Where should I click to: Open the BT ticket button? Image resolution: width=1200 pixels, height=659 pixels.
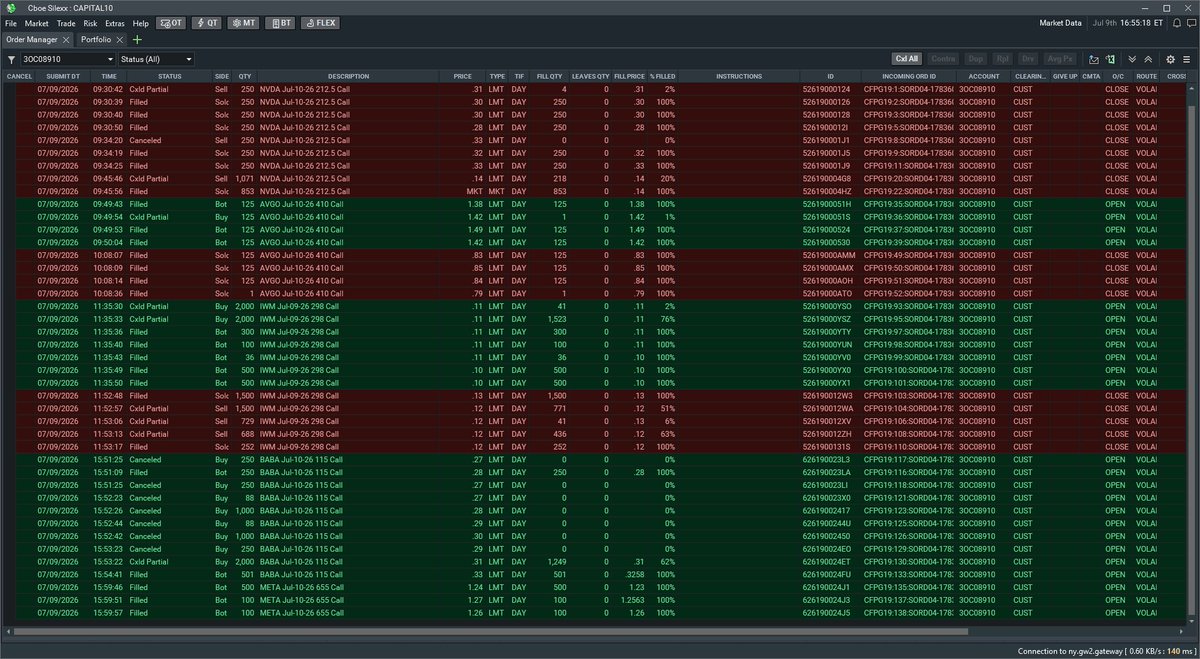(279, 23)
